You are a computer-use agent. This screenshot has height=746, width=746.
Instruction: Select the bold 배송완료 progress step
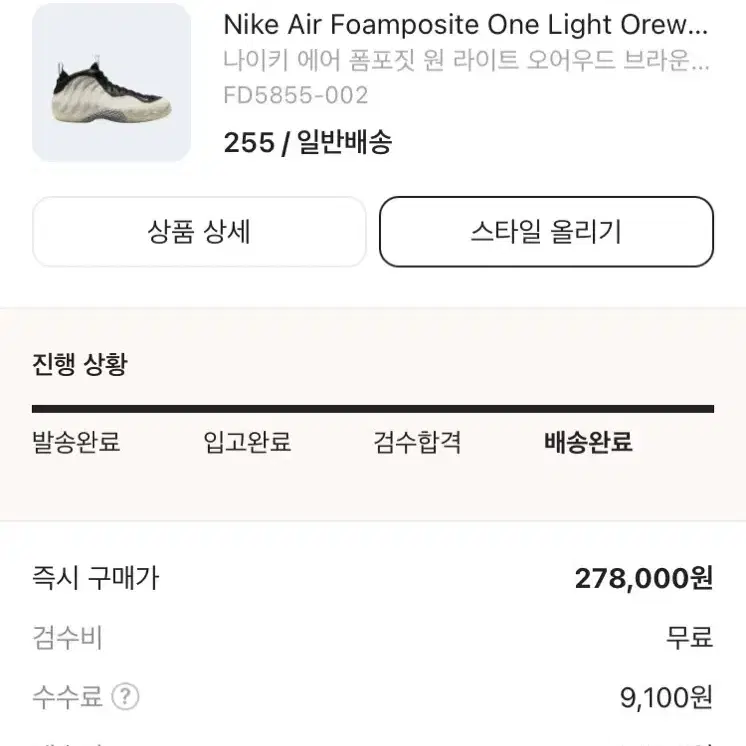tap(588, 442)
